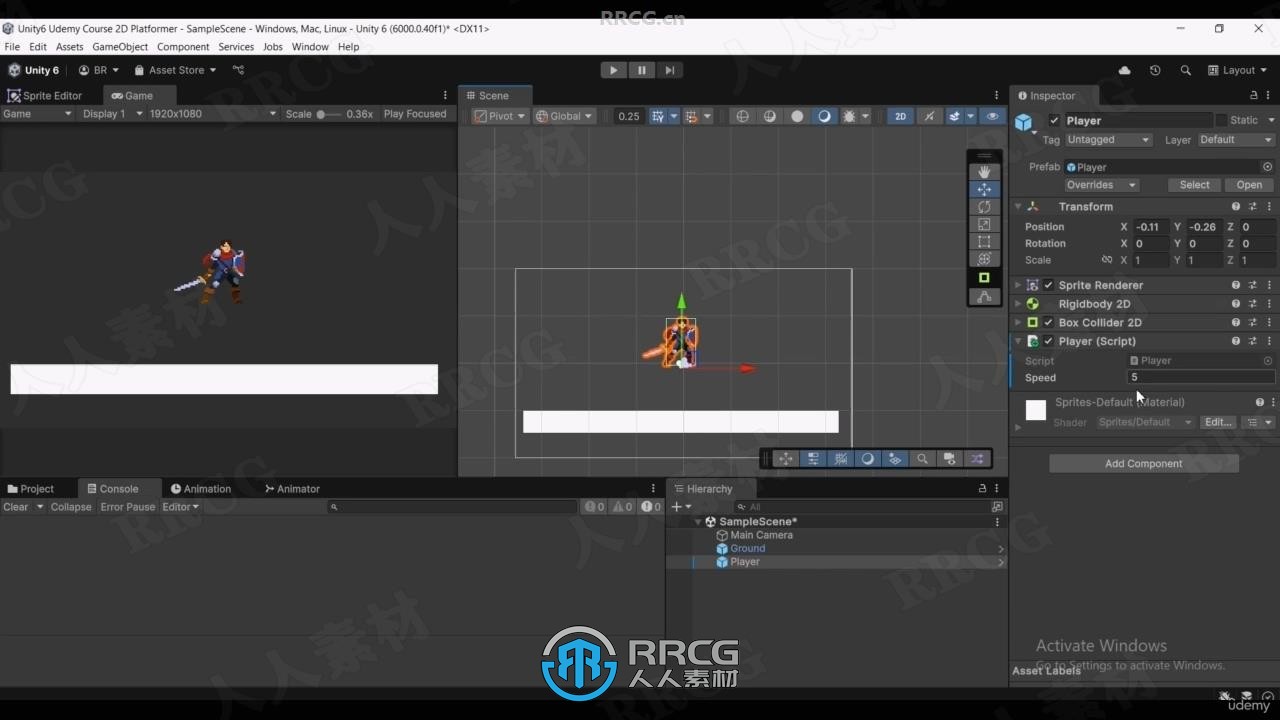
Task: Click the Console Collapse button
Action: coord(71,507)
